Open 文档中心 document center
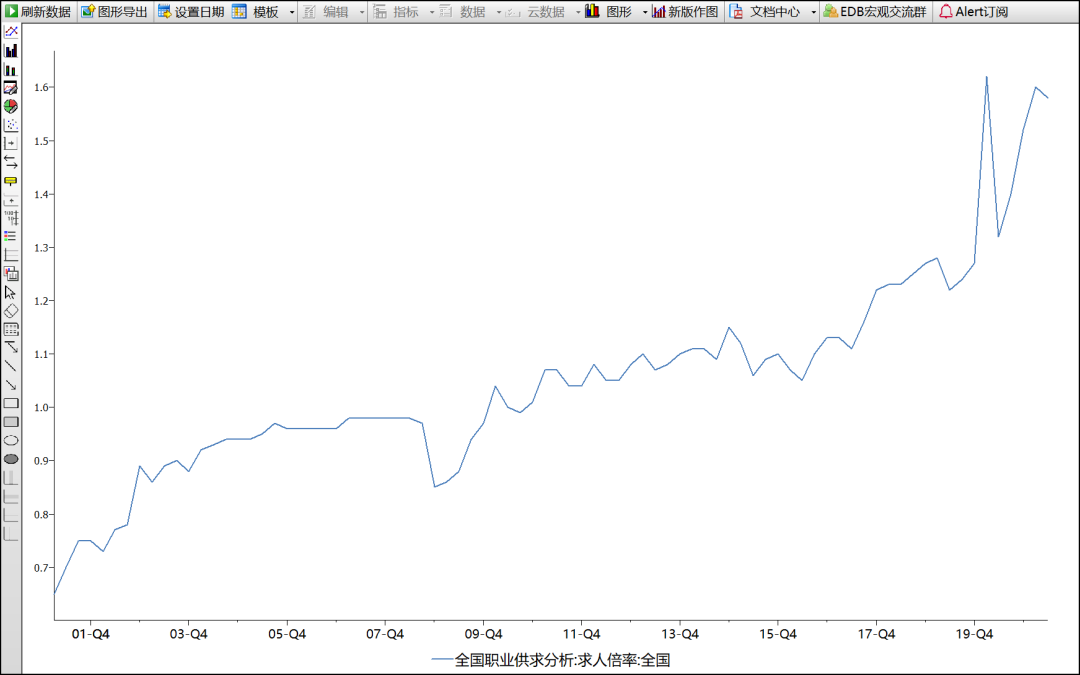The width and height of the screenshot is (1080, 675). (767, 12)
